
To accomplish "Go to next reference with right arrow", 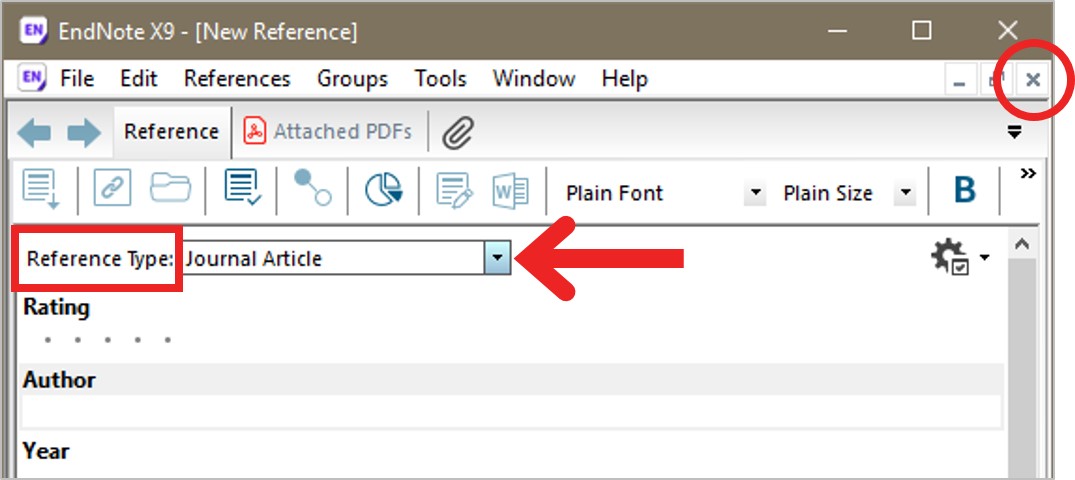I will 84,132.
